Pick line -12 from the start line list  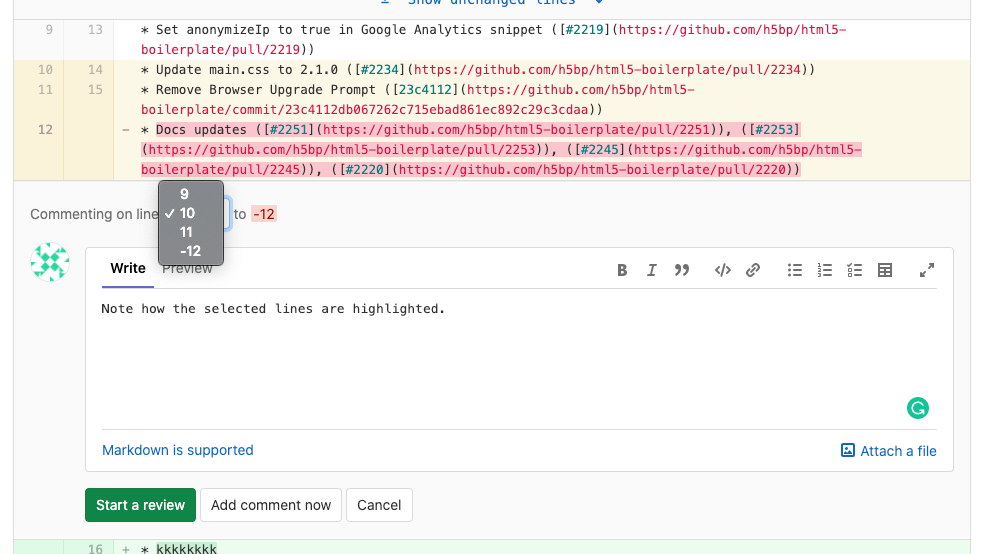pyautogui.click(x=190, y=251)
